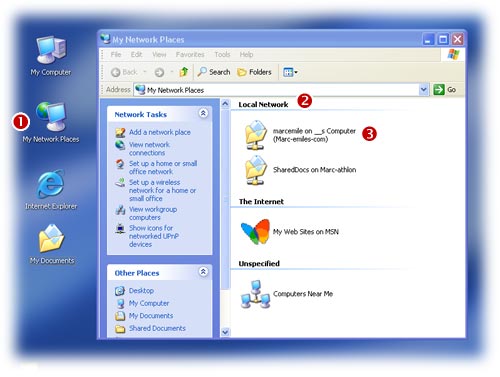Screen dimensions: 500x377
Task: Open My Documents desktop folder
Action: (x=52, y=244)
